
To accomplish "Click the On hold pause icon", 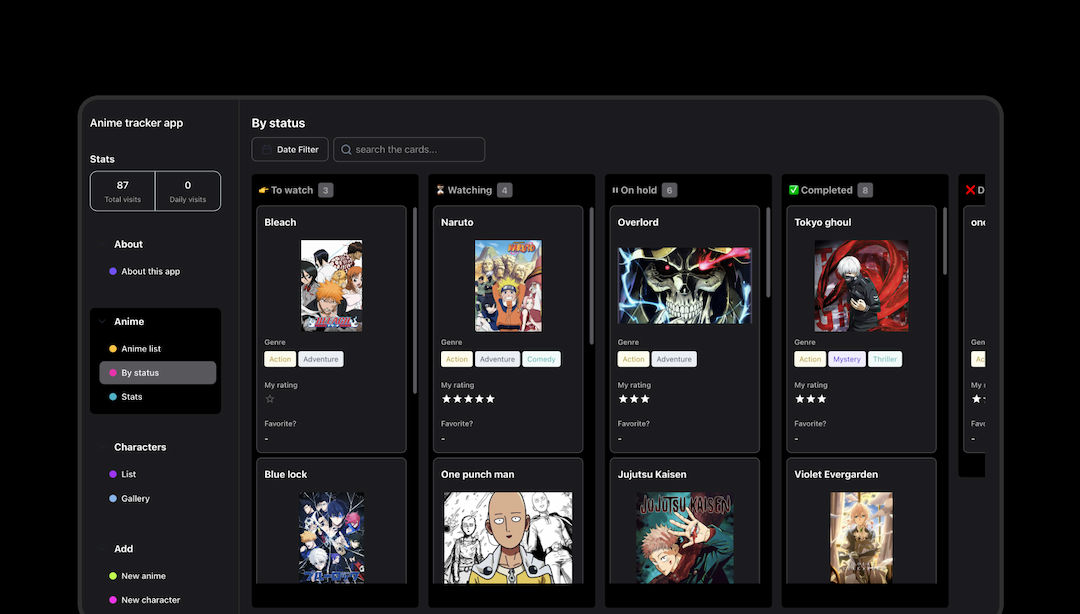I will (614, 189).
